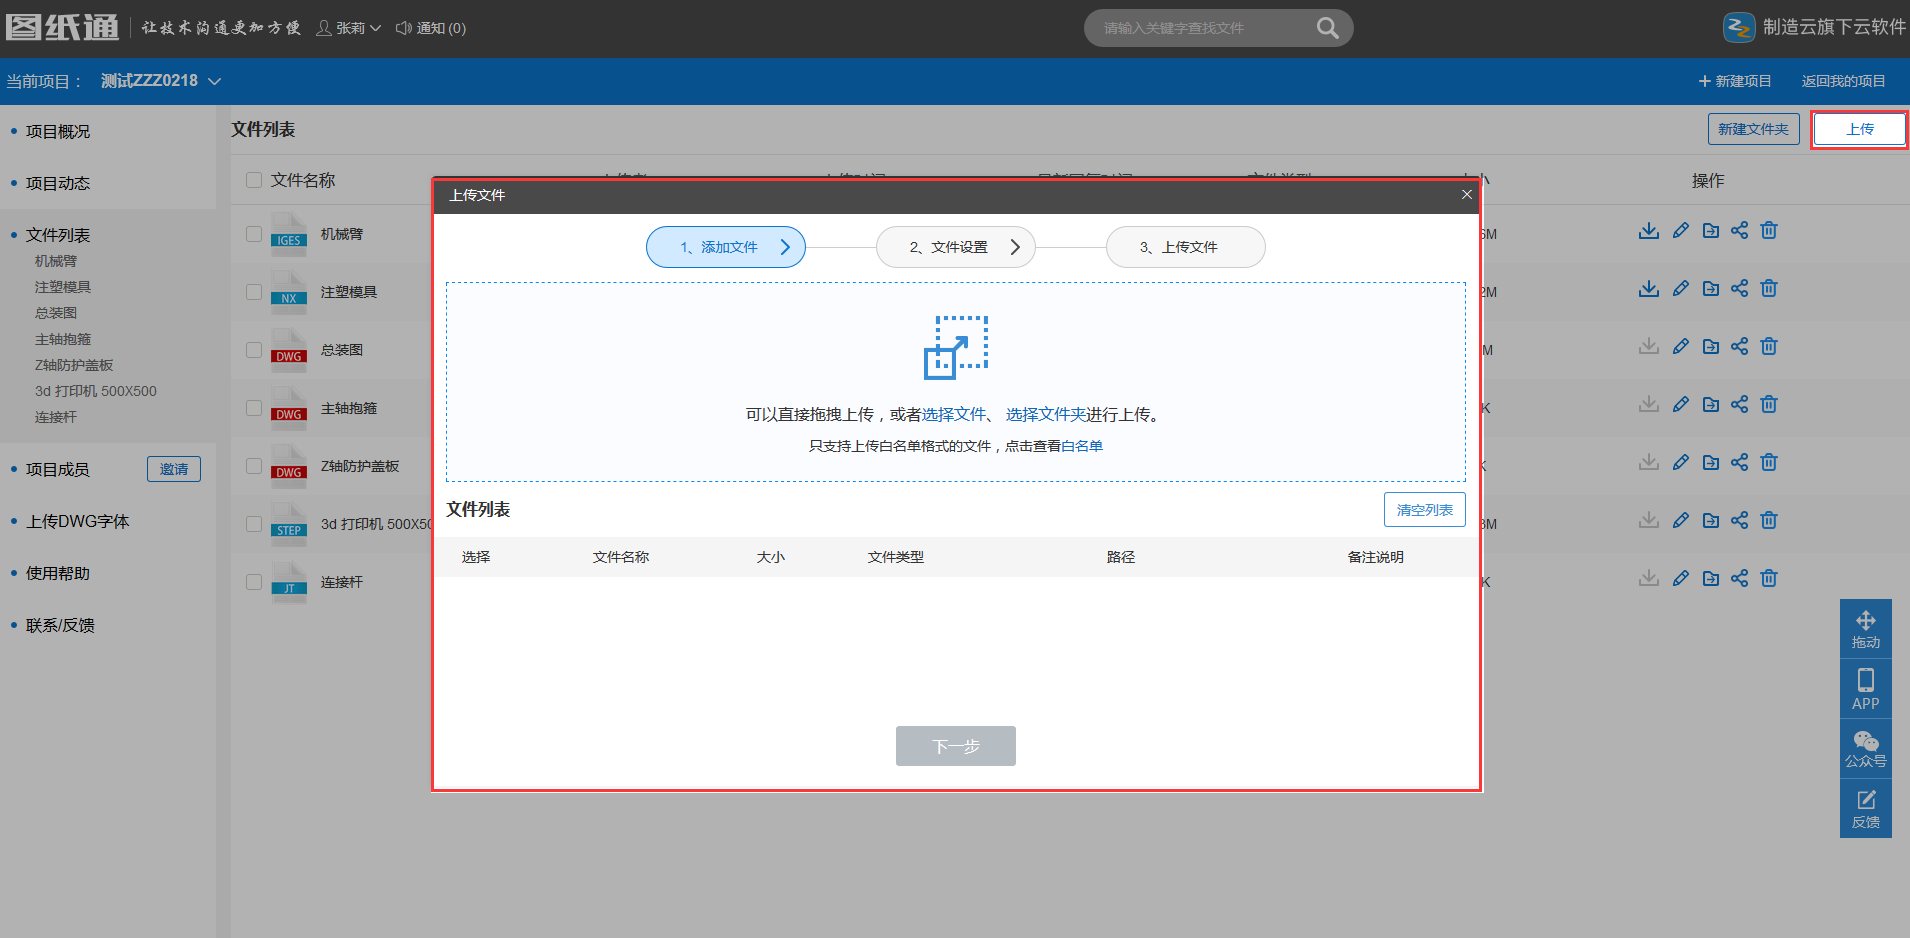Delete the 机械臂 file
Screen dimensions: 1910x938
coord(1769,231)
